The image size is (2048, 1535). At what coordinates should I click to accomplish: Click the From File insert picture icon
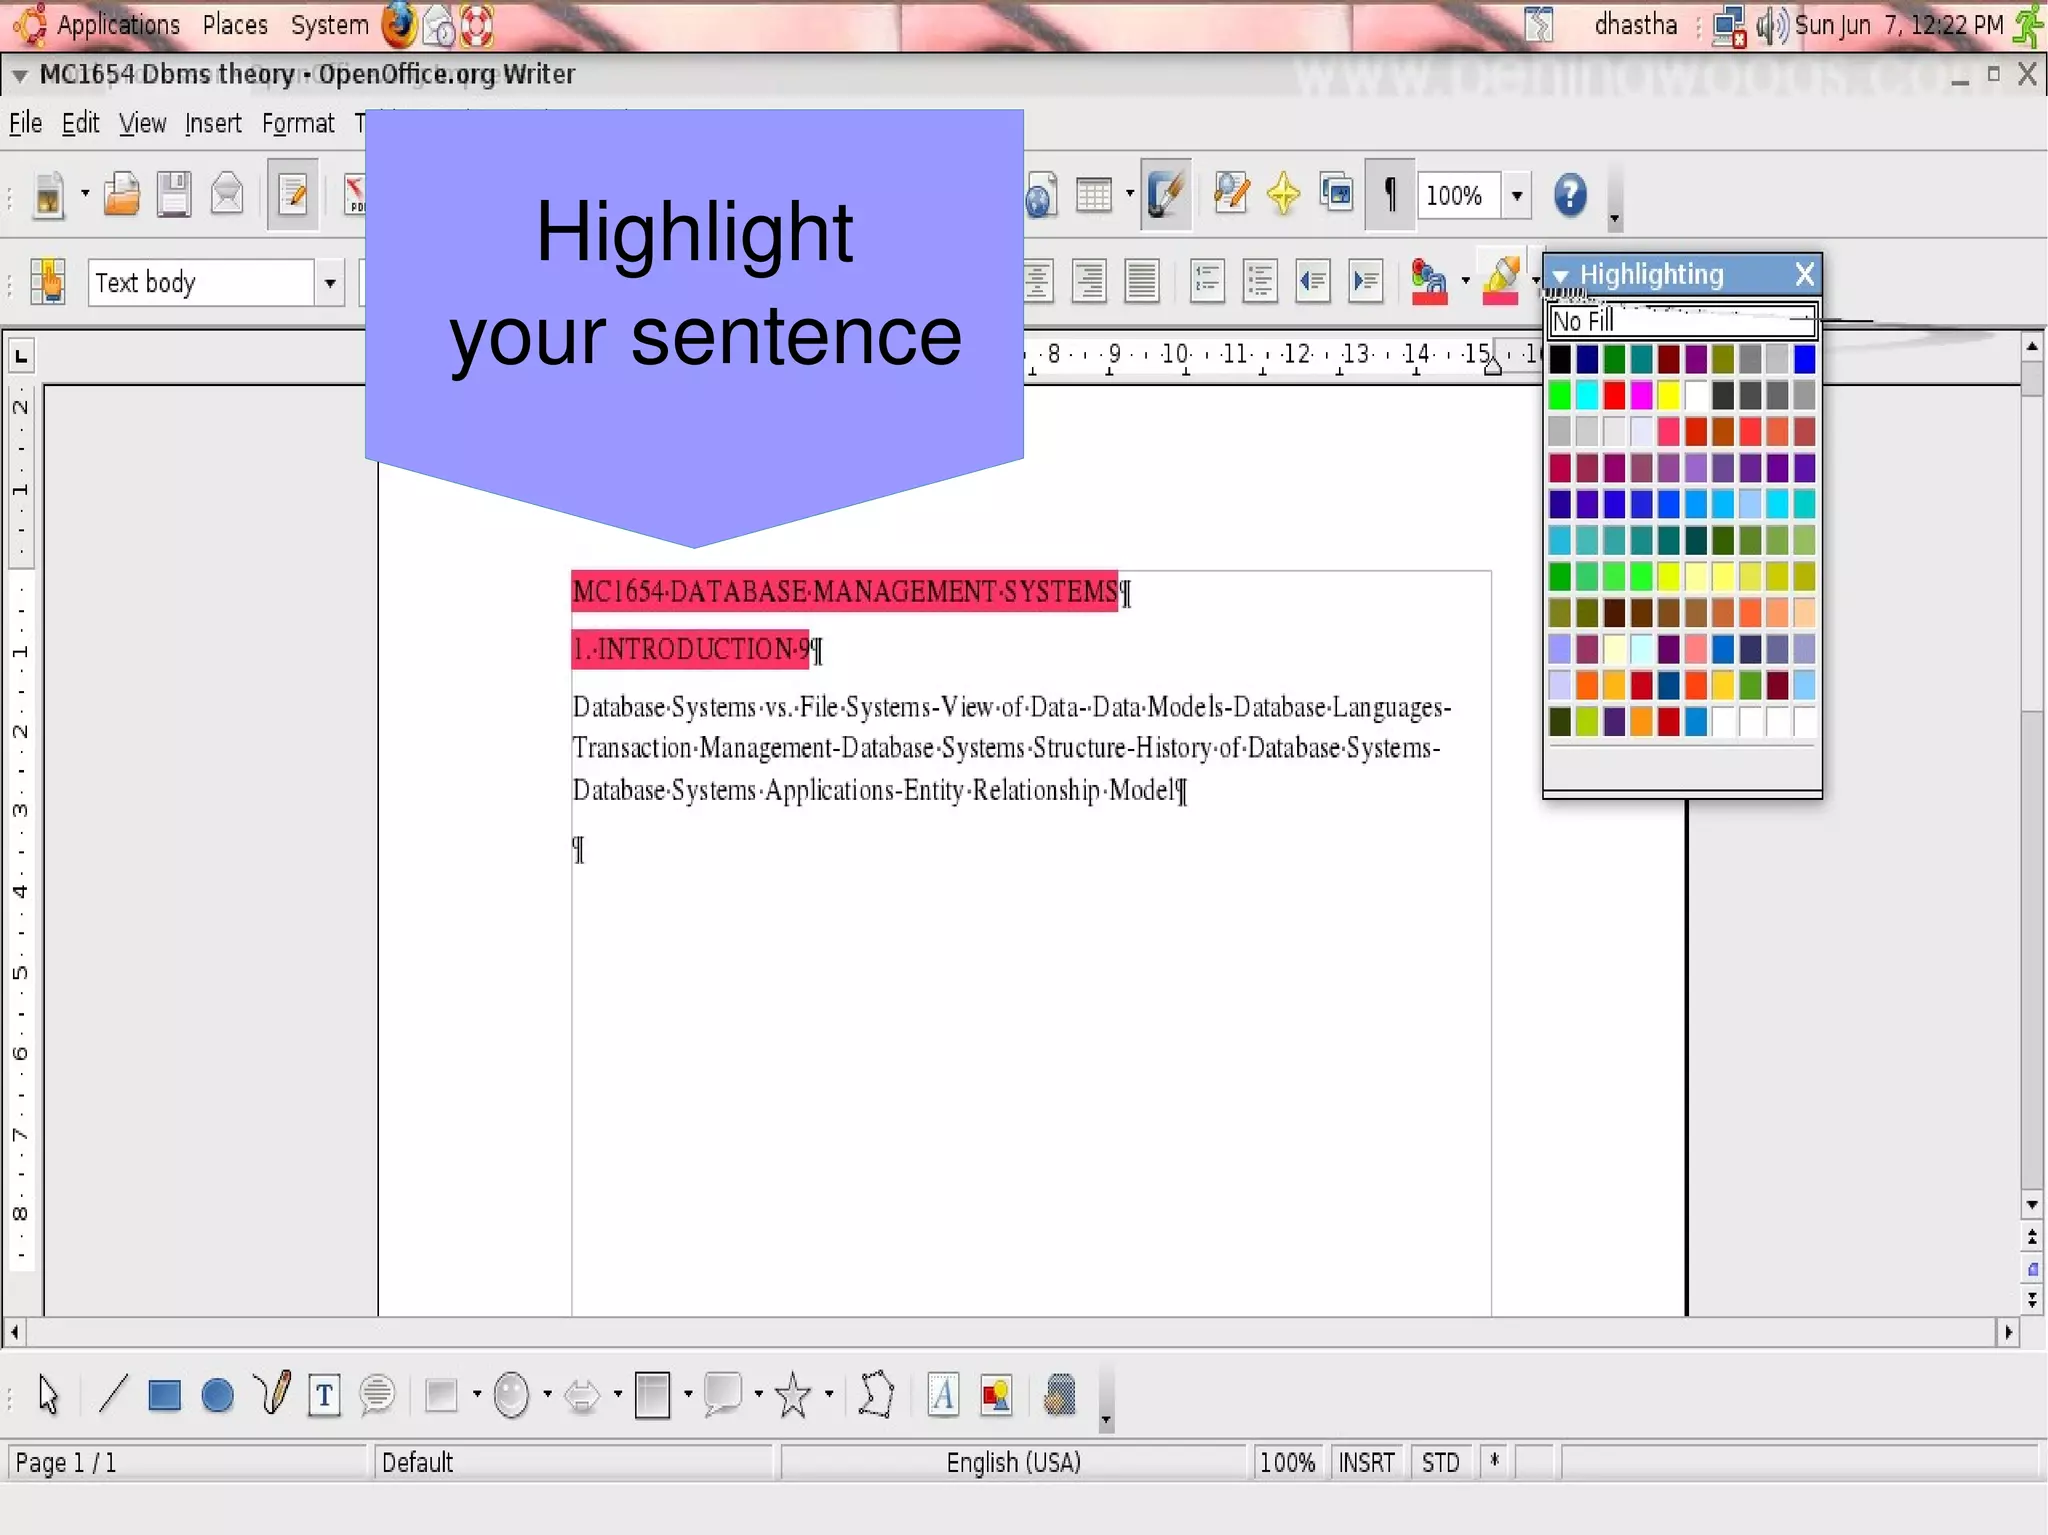click(x=996, y=1394)
